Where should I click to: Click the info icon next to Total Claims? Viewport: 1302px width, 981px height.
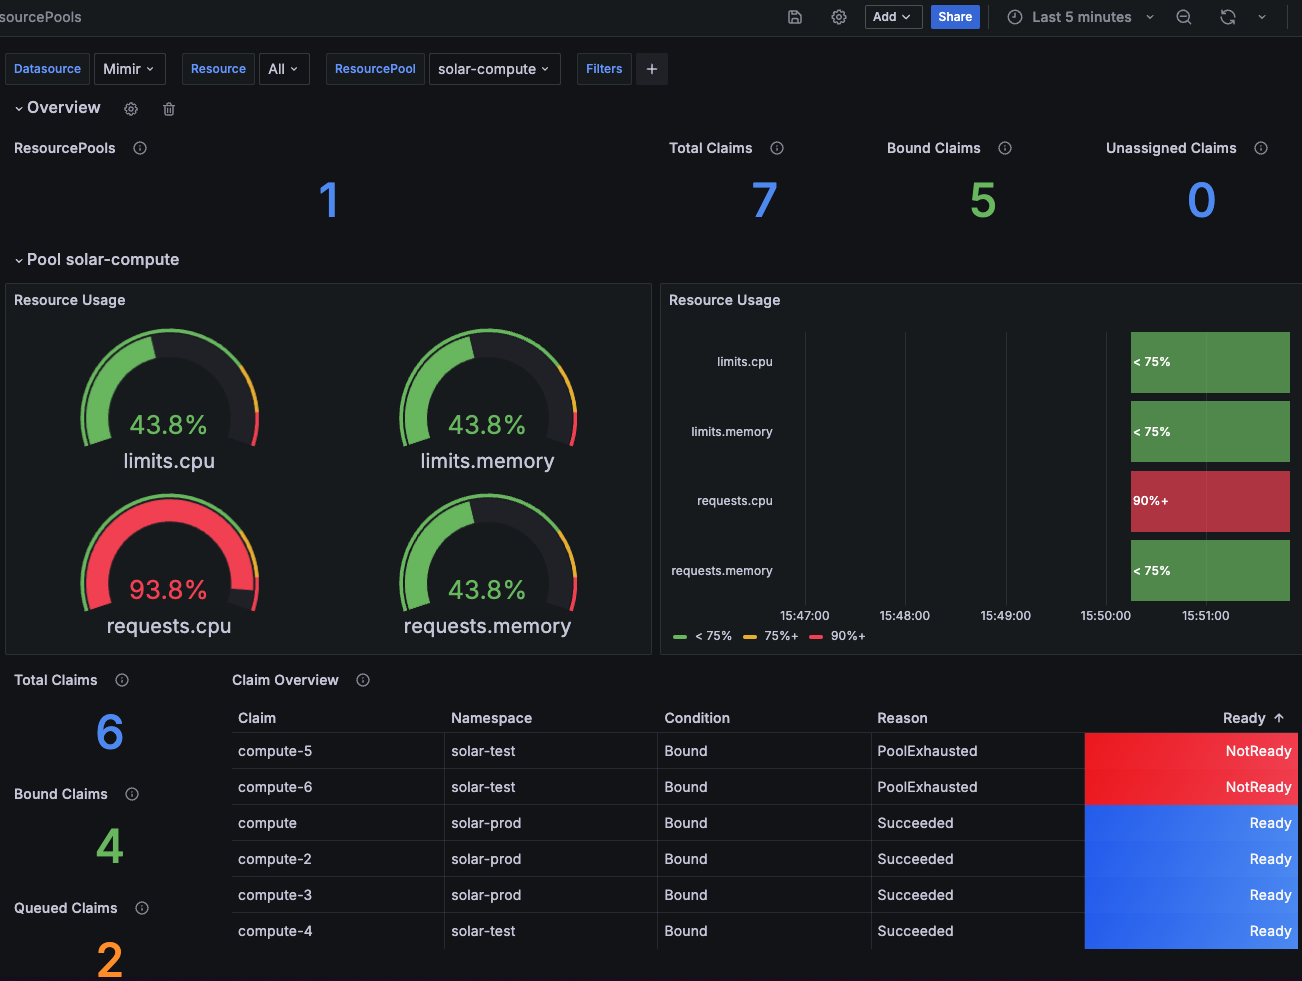[777, 148]
